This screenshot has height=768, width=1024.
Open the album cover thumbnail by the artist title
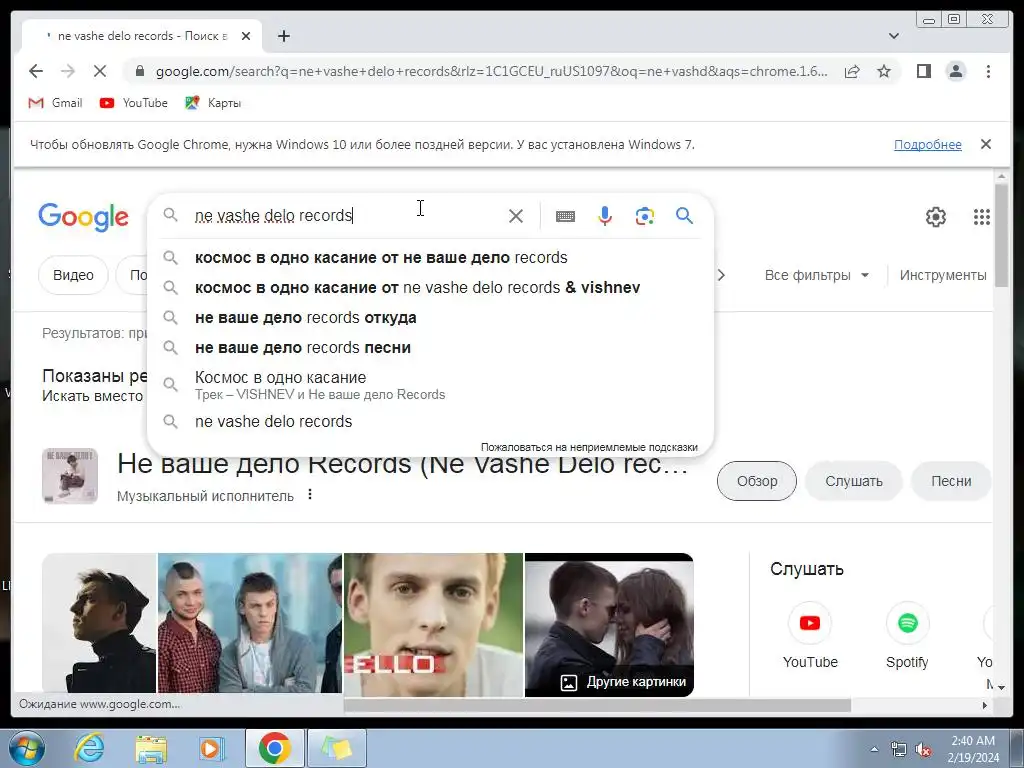click(x=70, y=476)
